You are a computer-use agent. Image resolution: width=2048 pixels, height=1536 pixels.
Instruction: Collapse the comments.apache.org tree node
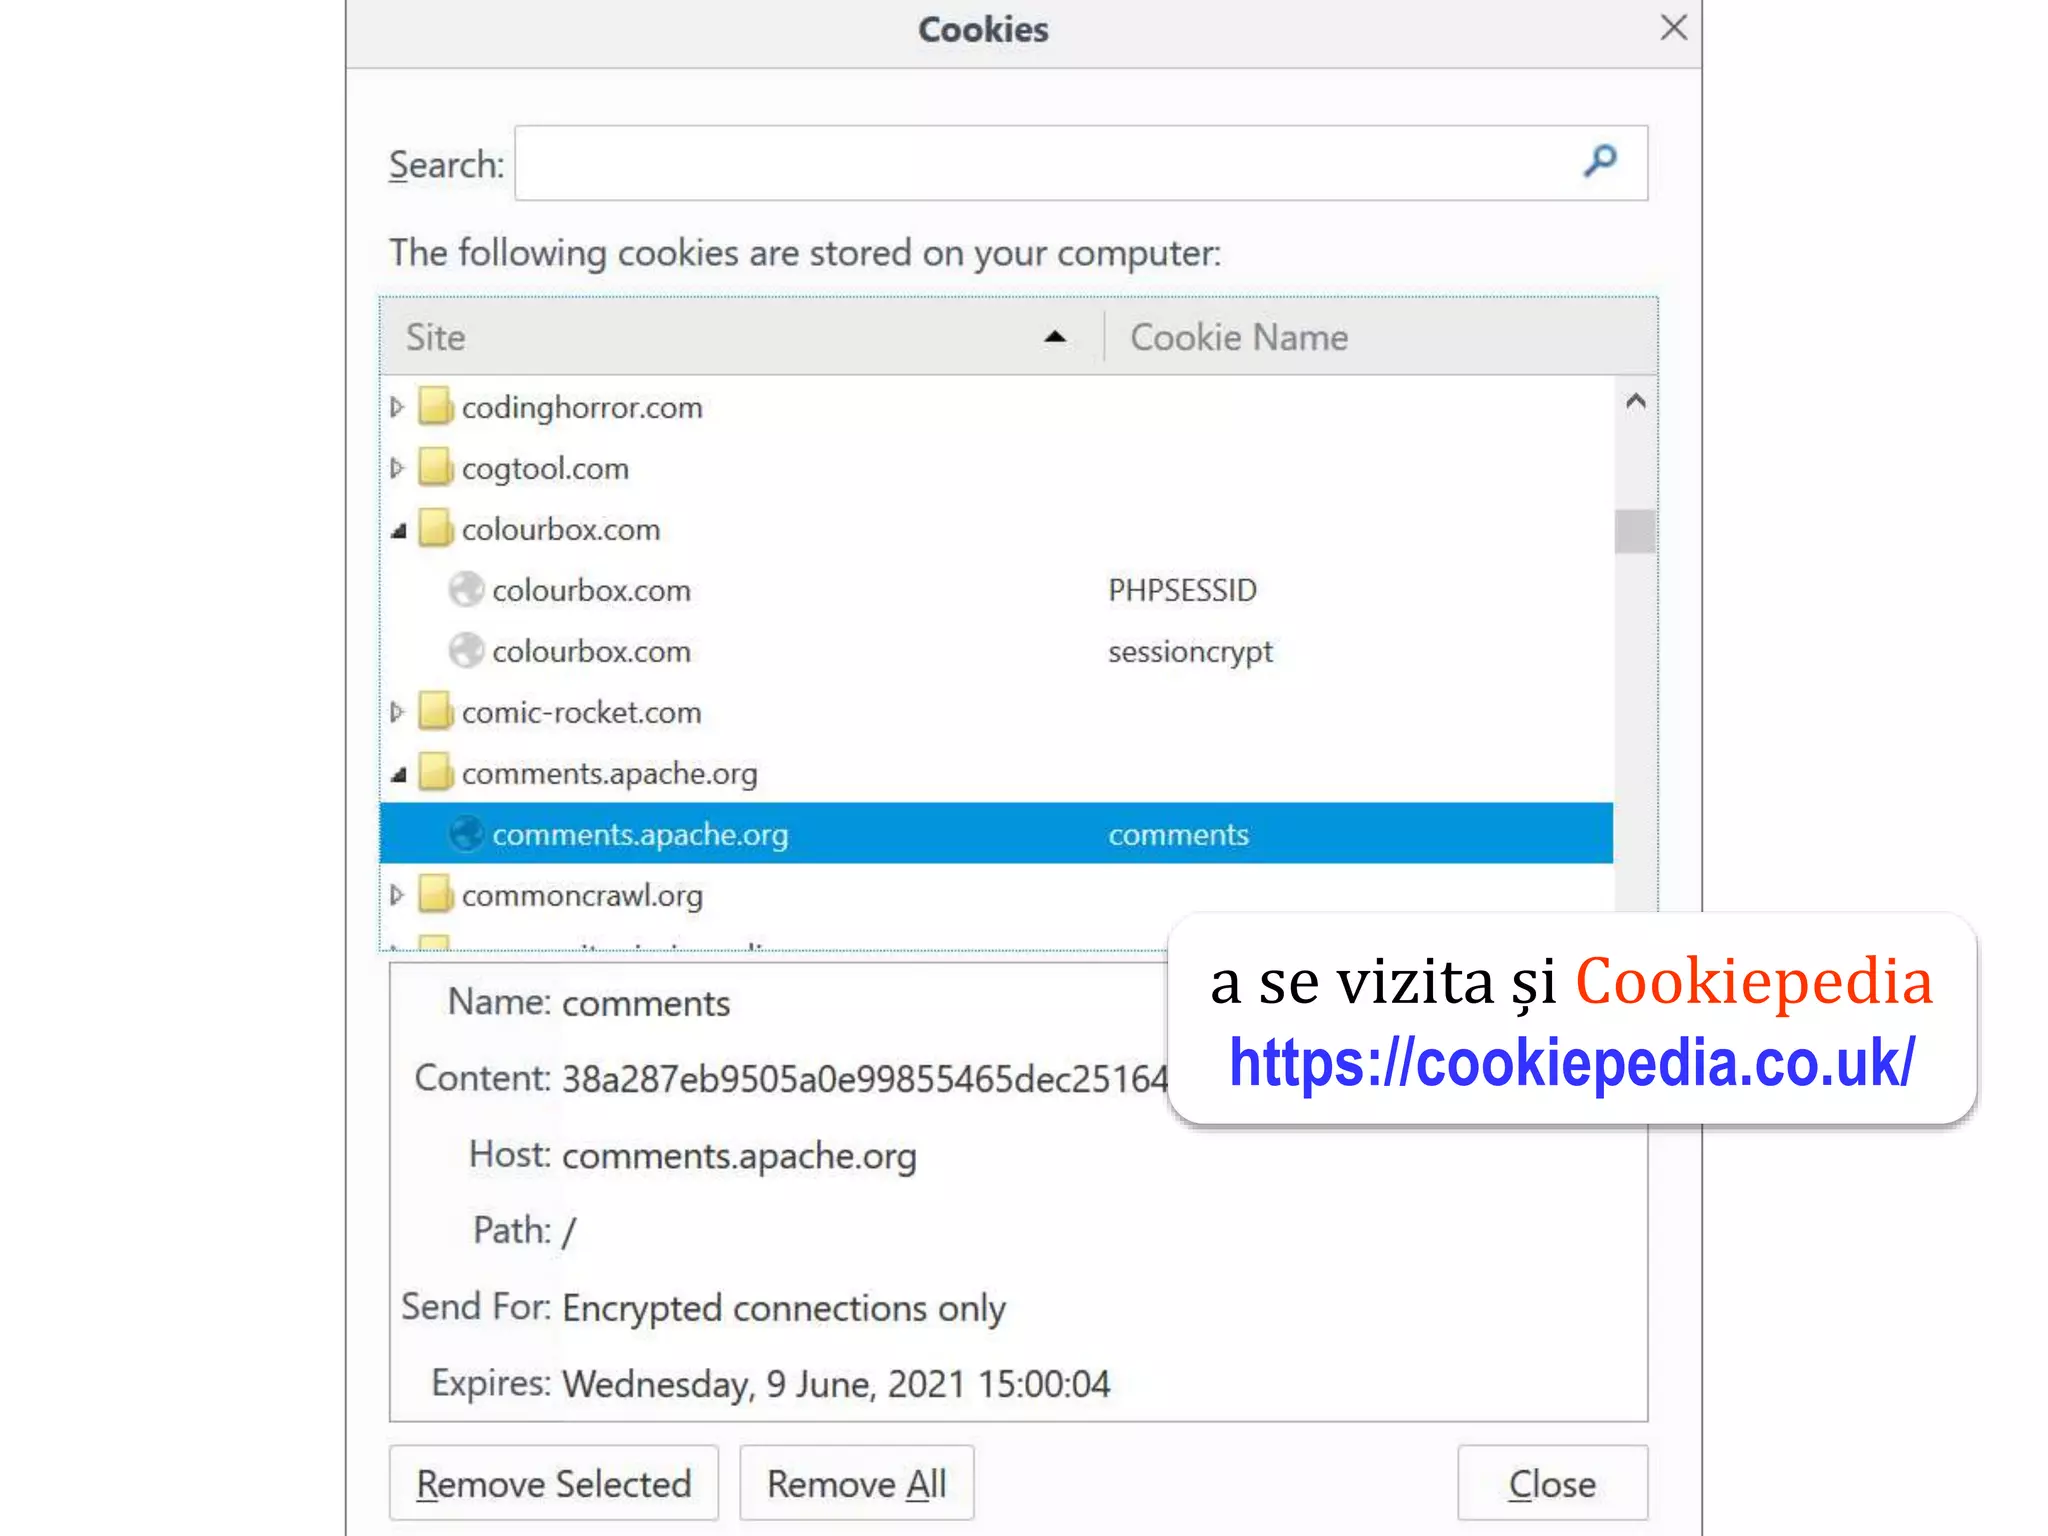tap(399, 774)
